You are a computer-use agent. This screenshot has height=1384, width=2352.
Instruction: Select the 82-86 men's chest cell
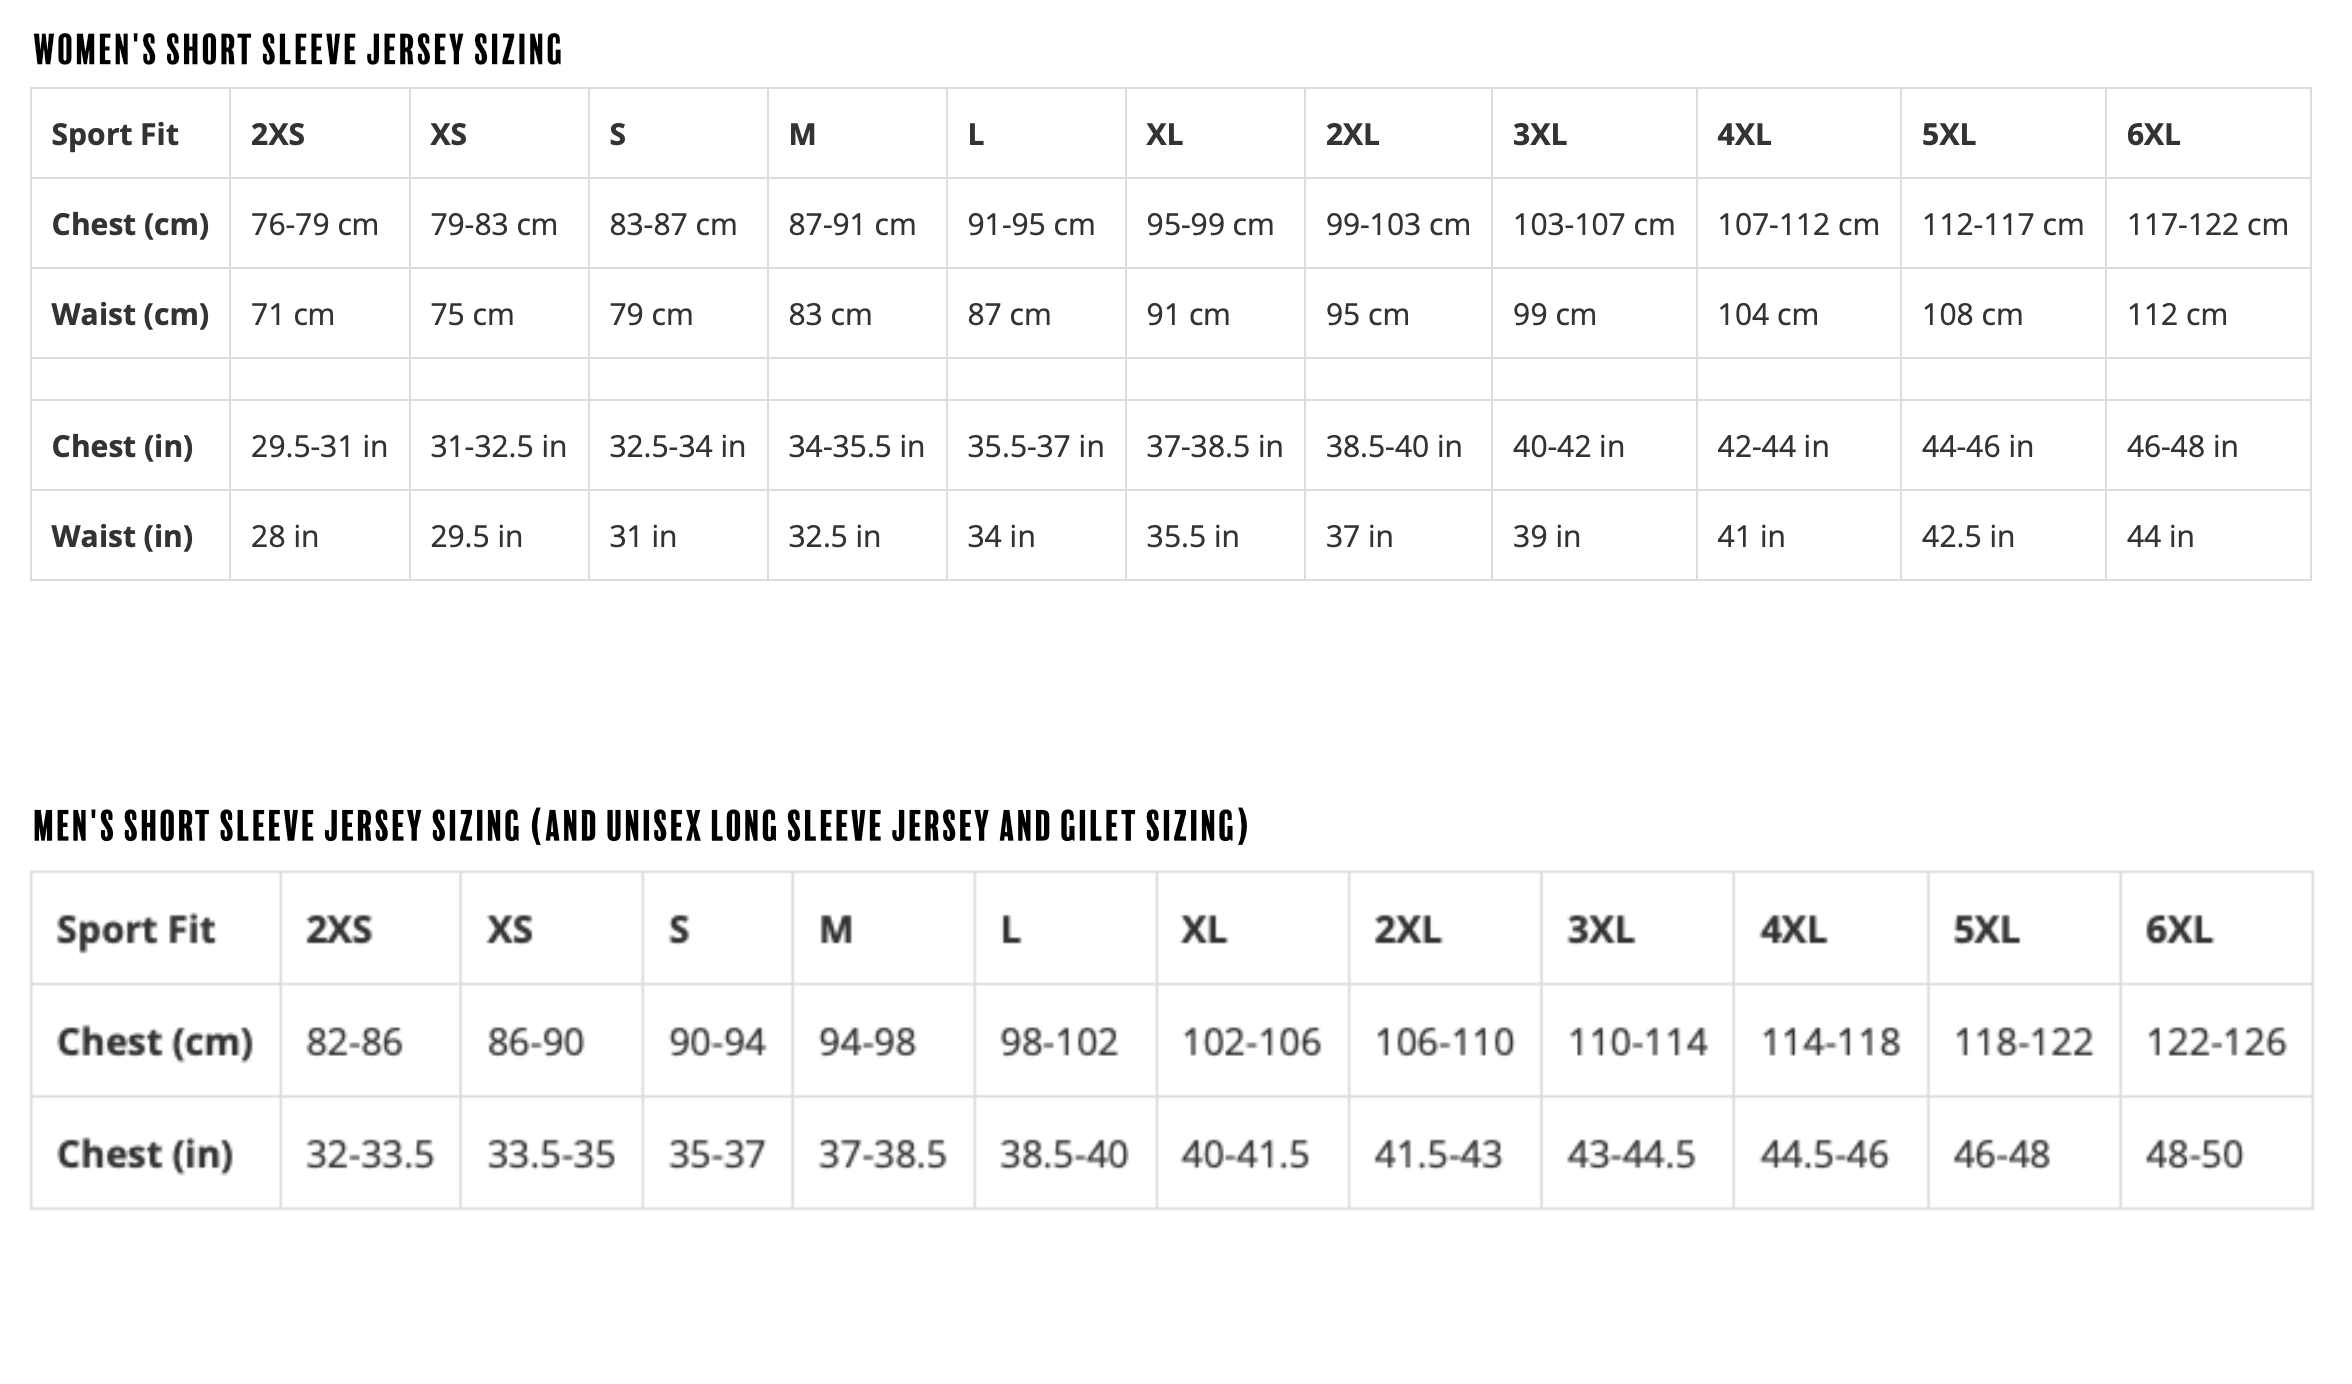tap(354, 1043)
